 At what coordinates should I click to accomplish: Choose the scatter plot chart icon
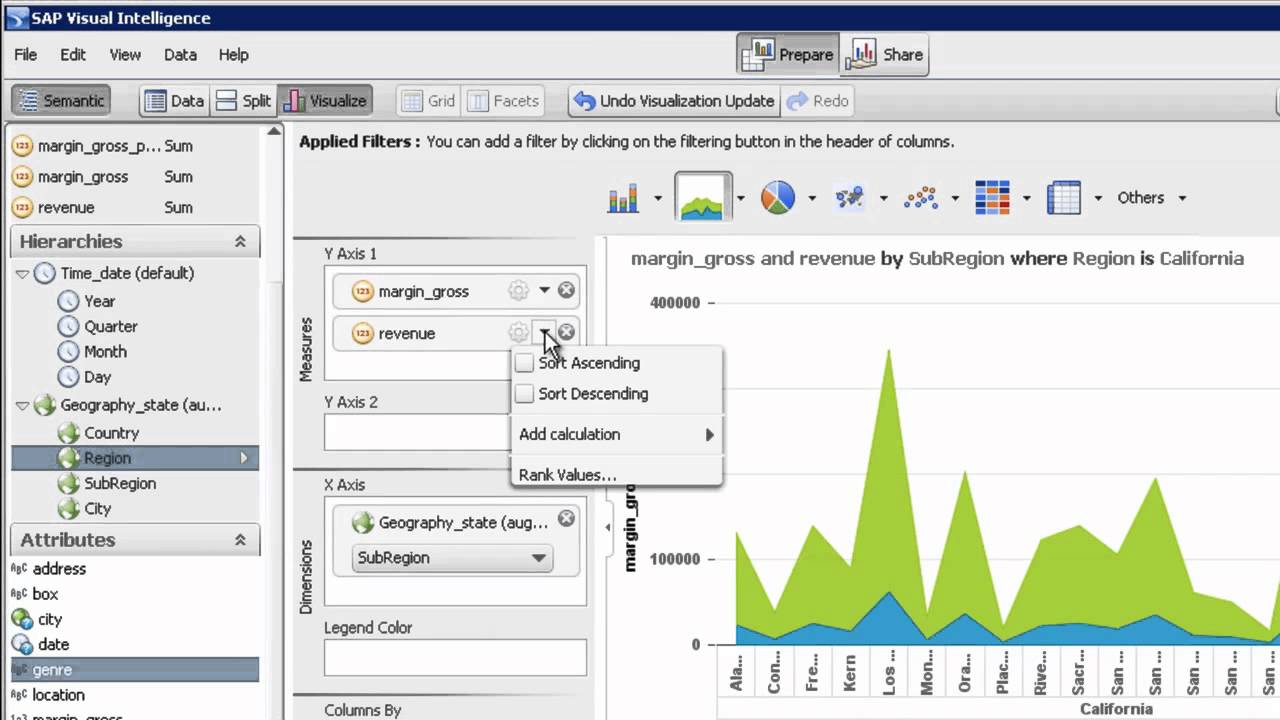click(x=920, y=198)
